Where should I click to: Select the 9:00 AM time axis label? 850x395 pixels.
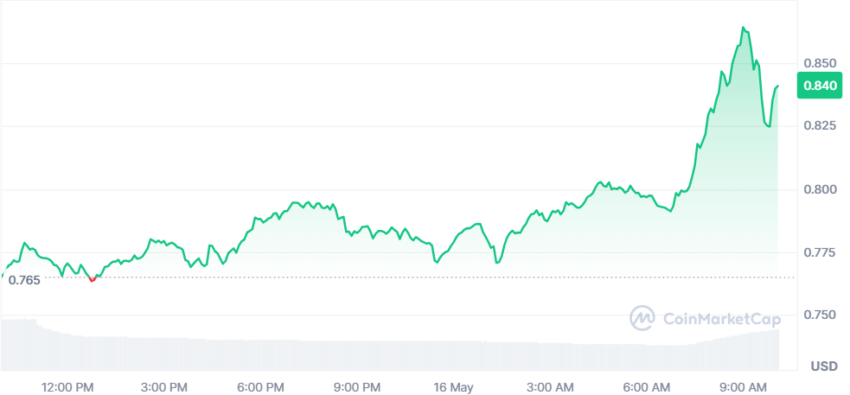click(741, 387)
